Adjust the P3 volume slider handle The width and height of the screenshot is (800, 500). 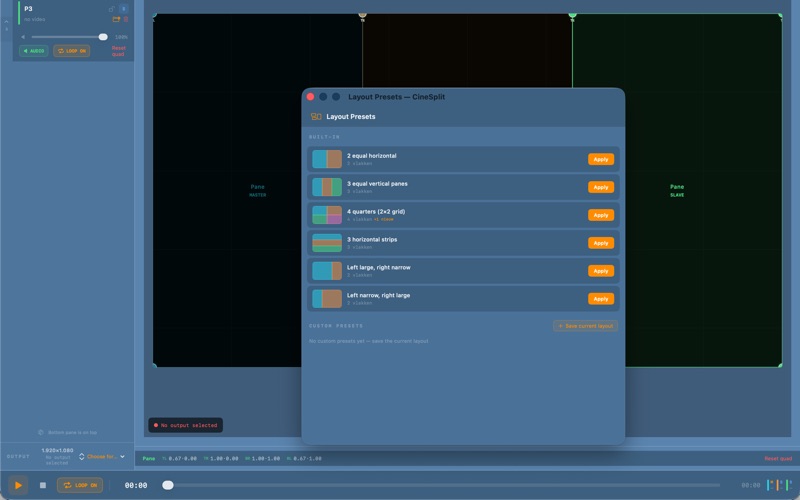103,37
